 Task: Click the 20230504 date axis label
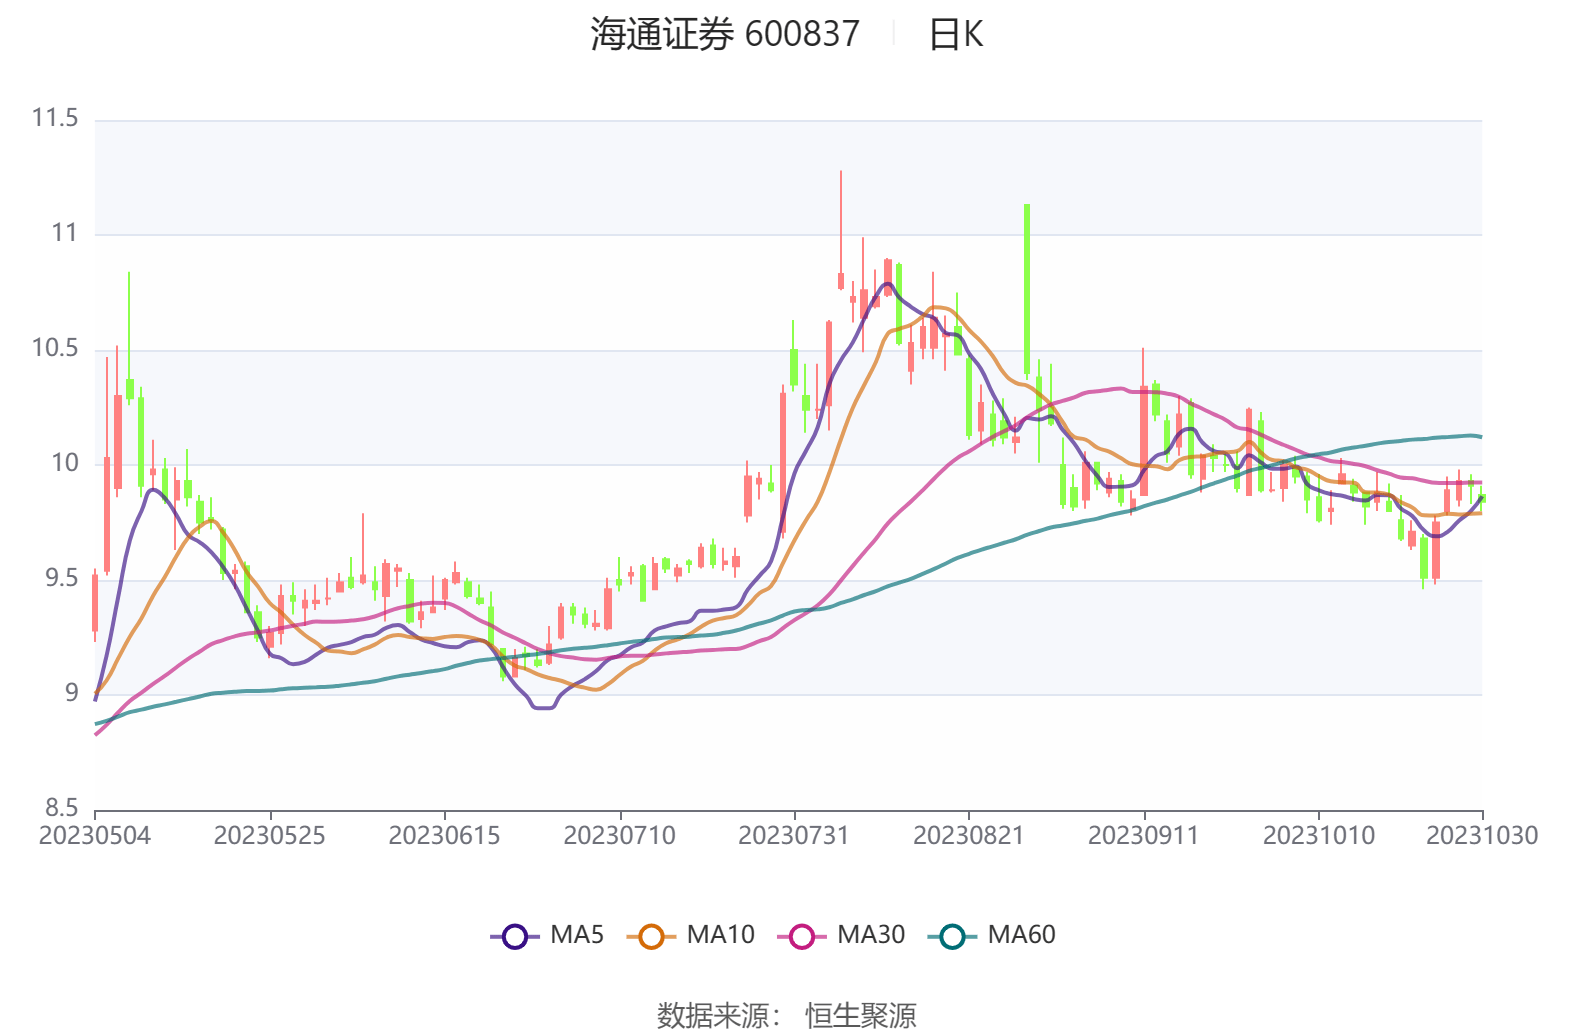click(x=95, y=836)
